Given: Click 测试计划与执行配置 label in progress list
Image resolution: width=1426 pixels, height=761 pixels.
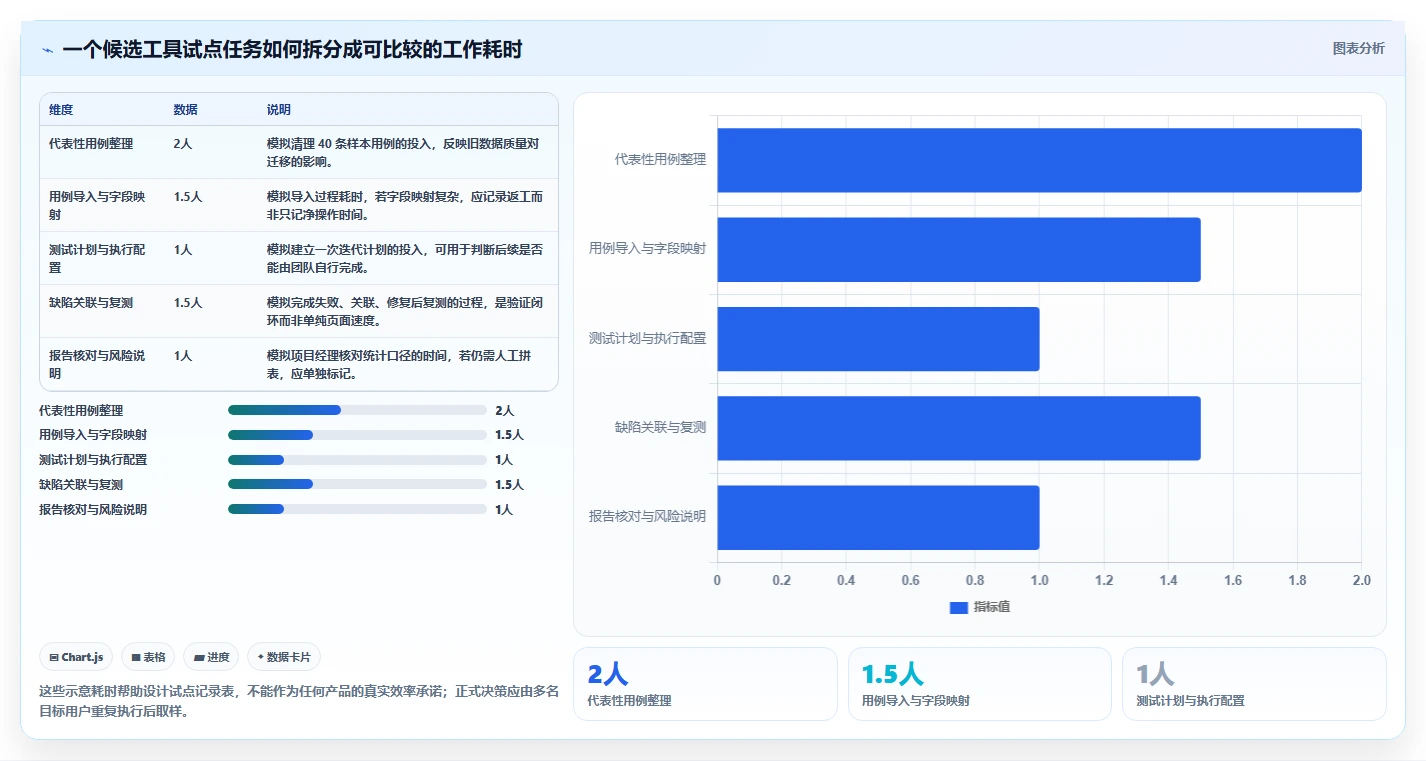Looking at the screenshot, I should (93, 460).
